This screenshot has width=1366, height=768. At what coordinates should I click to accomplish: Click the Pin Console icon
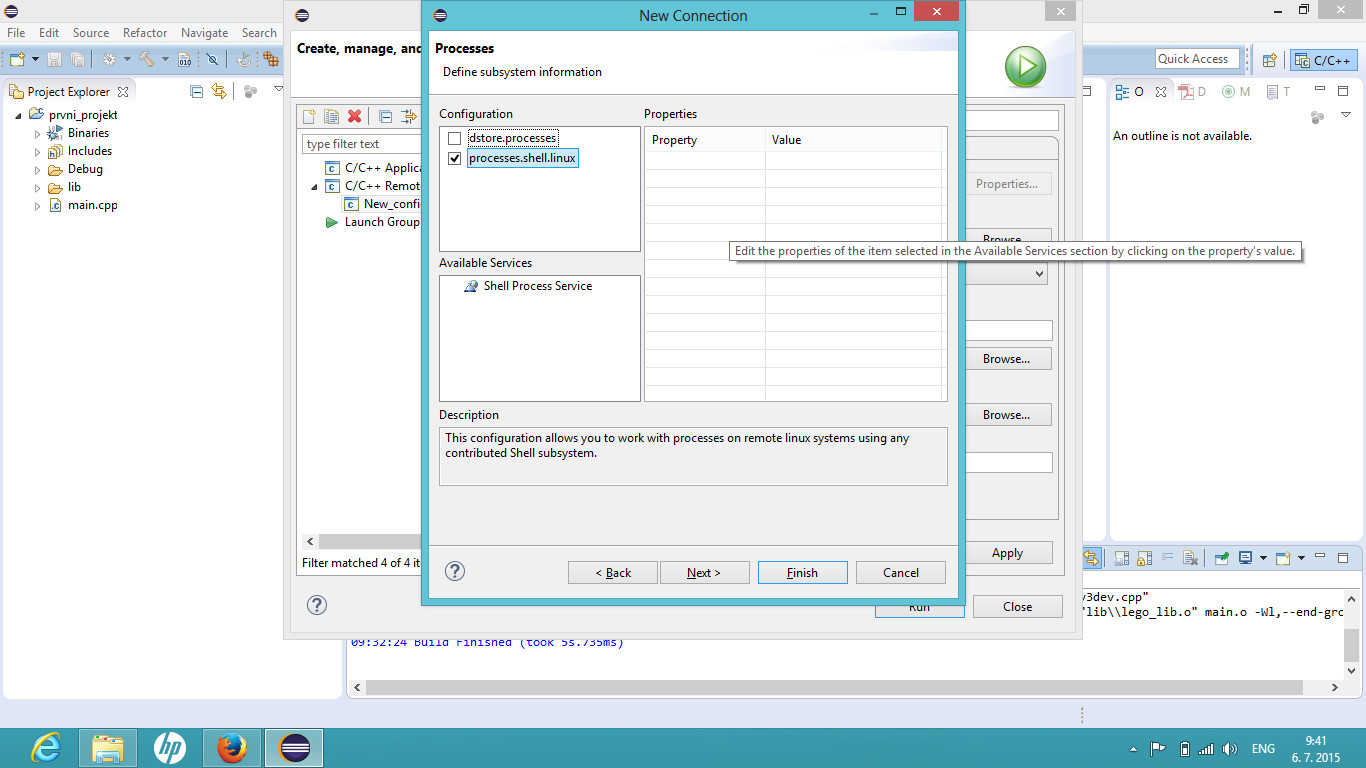click(1221, 558)
